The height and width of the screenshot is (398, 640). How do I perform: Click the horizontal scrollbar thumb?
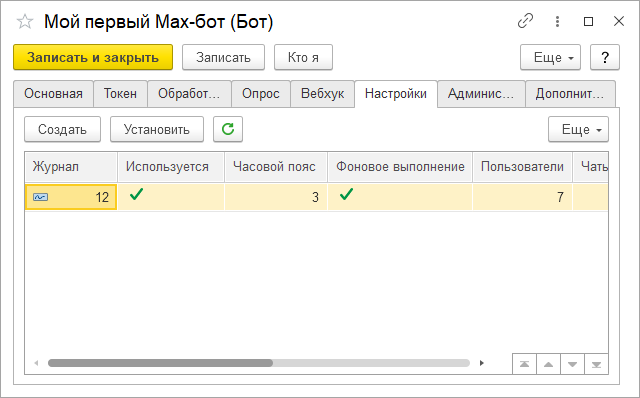(160, 363)
